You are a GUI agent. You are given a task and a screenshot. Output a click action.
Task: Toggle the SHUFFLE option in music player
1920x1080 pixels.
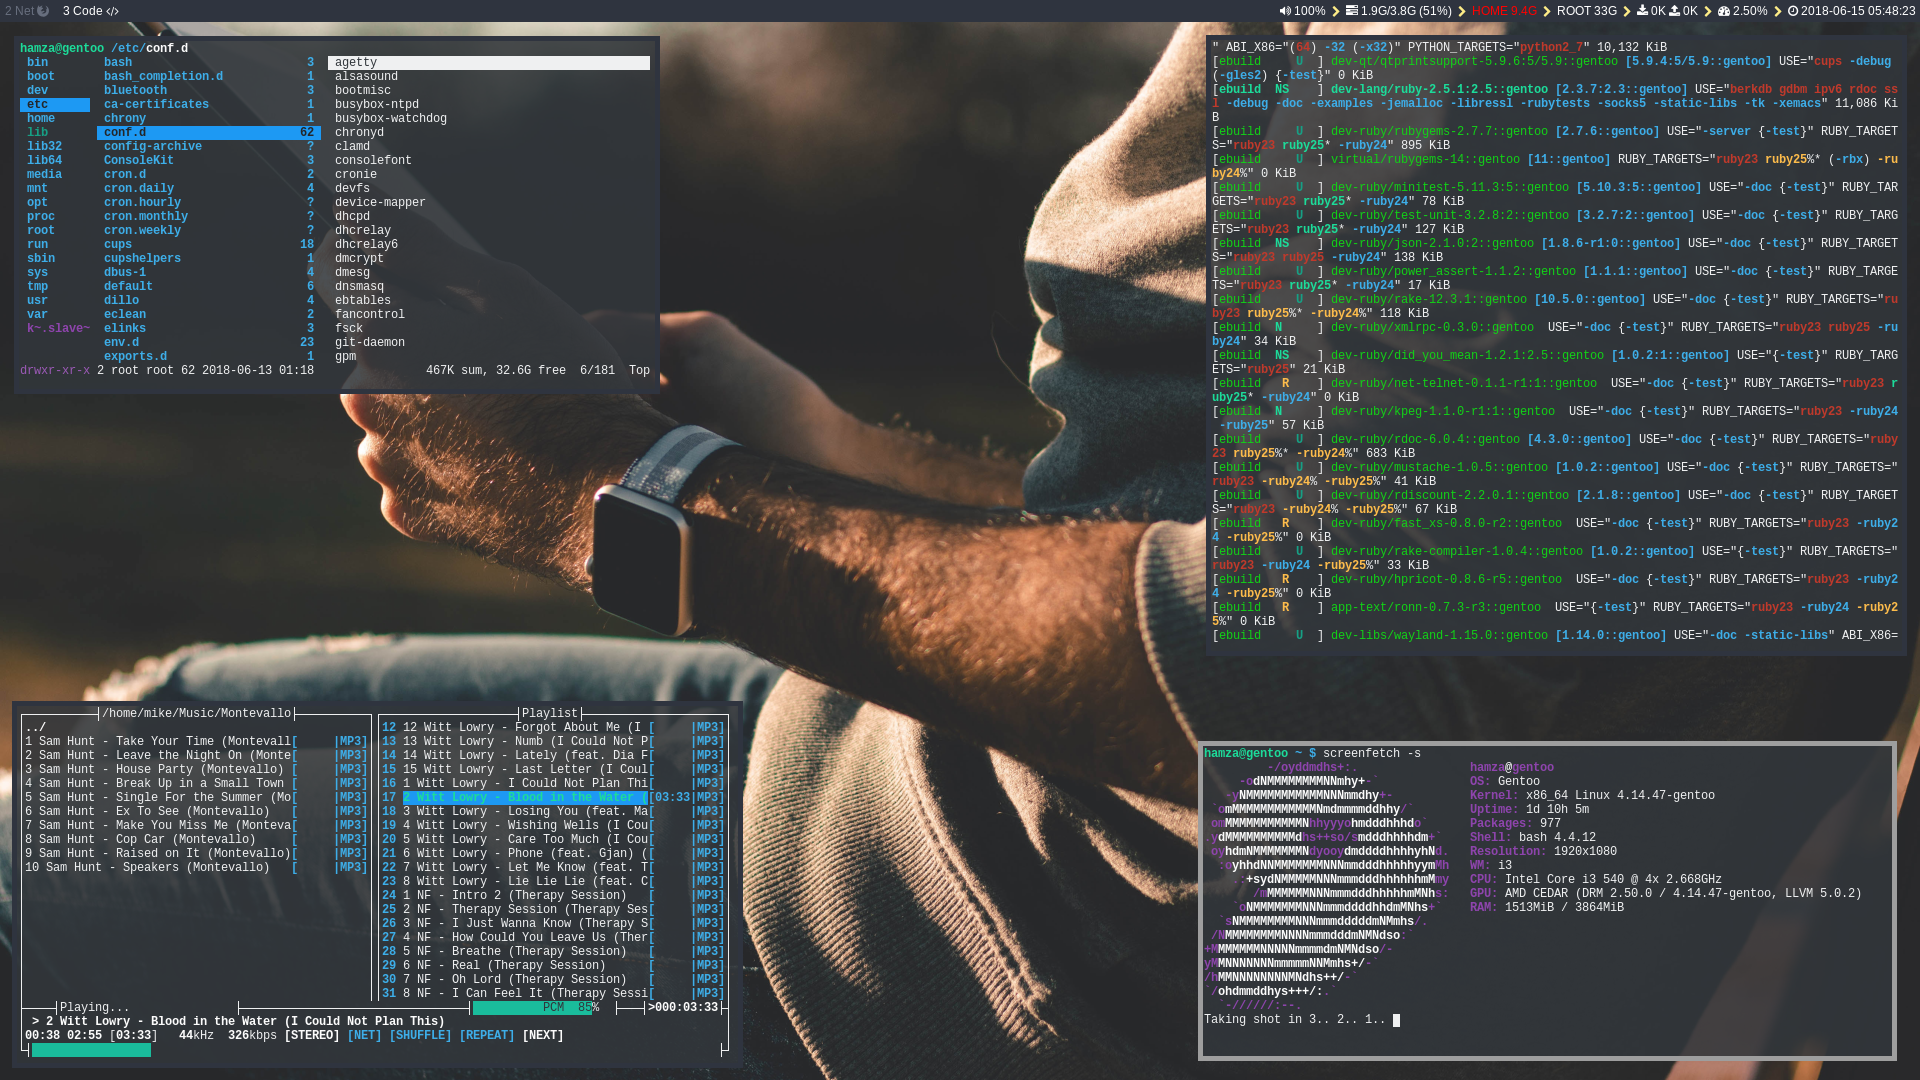point(420,1036)
